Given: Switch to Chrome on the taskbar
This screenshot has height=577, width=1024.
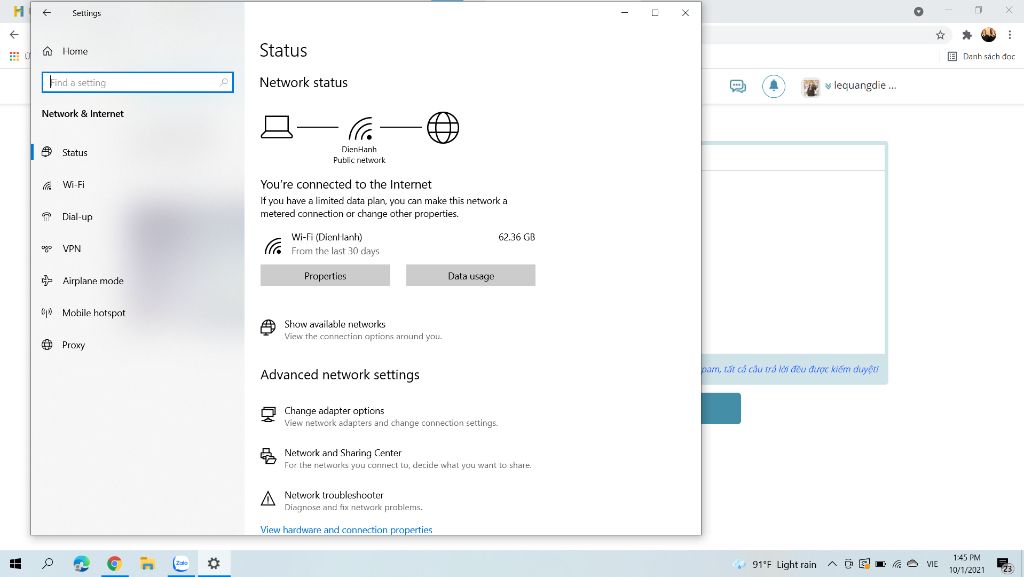Looking at the screenshot, I should (x=114, y=563).
